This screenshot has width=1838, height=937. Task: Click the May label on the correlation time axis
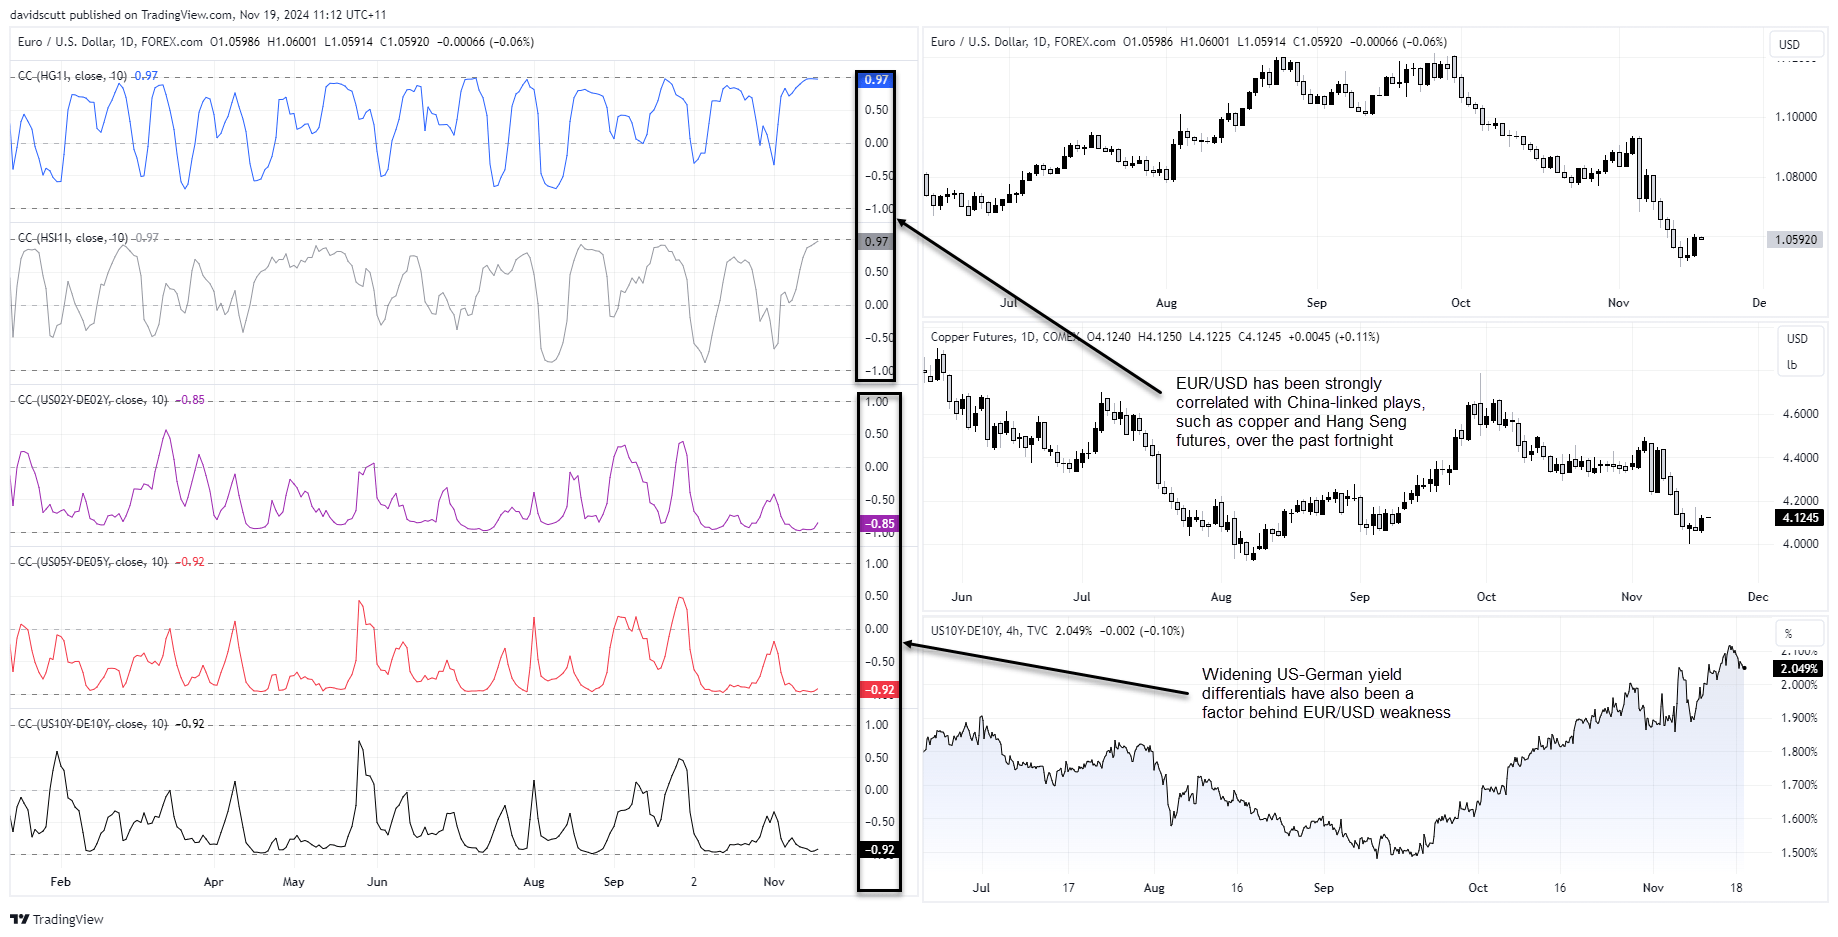[x=294, y=882]
